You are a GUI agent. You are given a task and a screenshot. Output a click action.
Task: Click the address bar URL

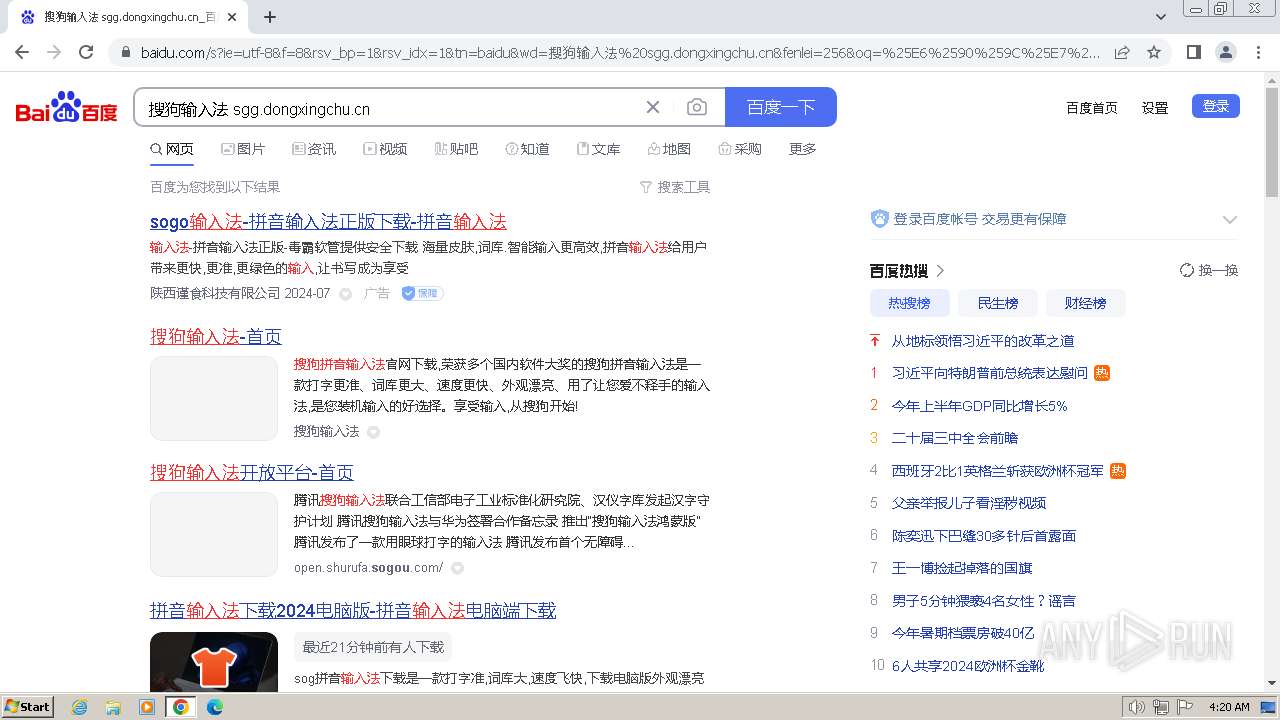[x=620, y=52]
